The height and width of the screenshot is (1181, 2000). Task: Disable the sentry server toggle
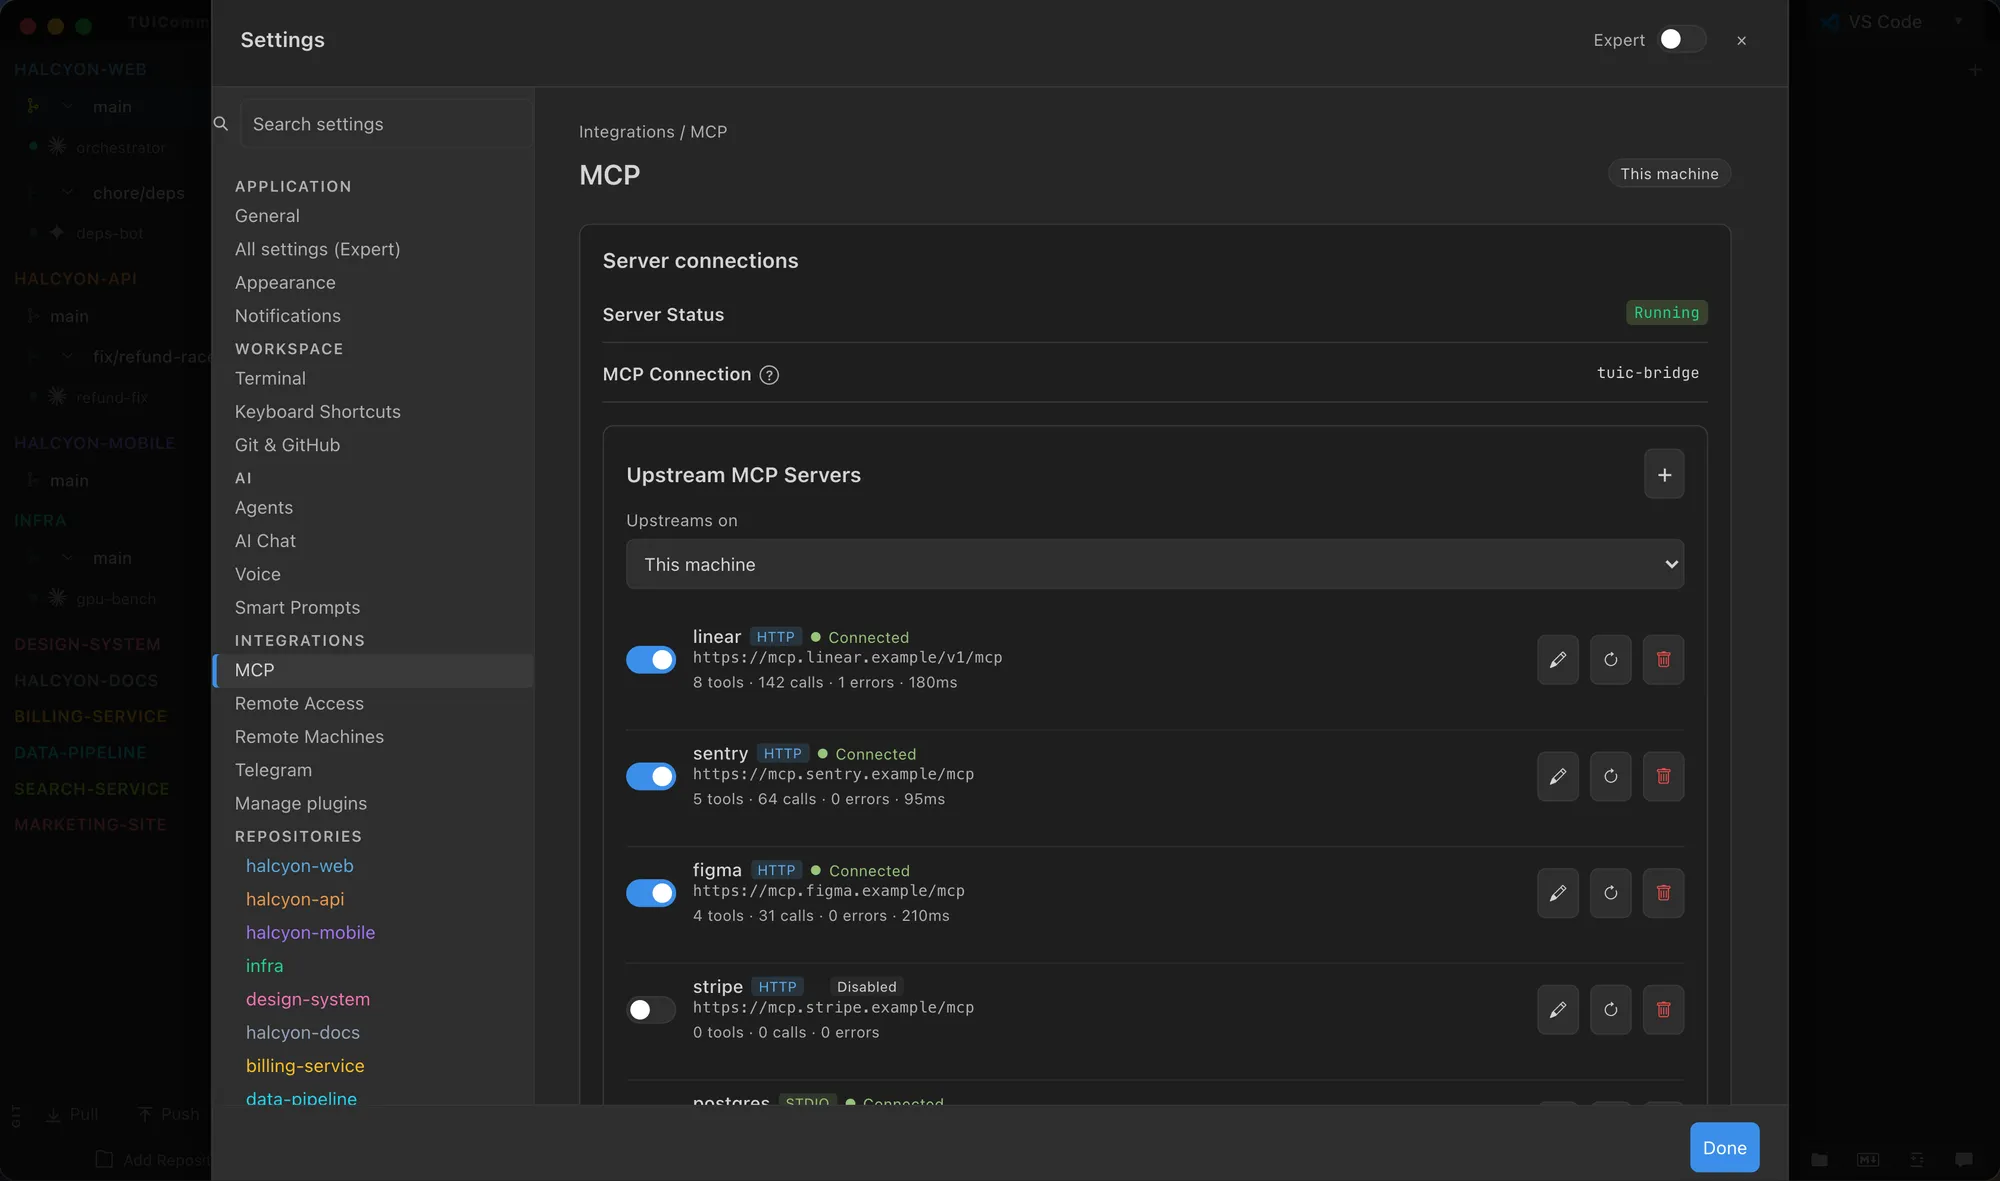point(651,777)
